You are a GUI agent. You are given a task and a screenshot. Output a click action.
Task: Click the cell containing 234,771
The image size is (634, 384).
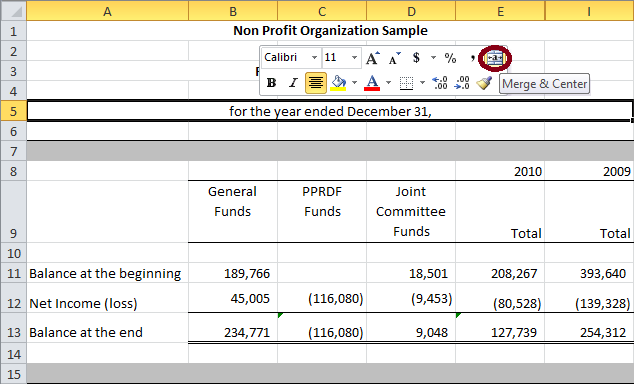pyautogui.click(x=233, y=328)
